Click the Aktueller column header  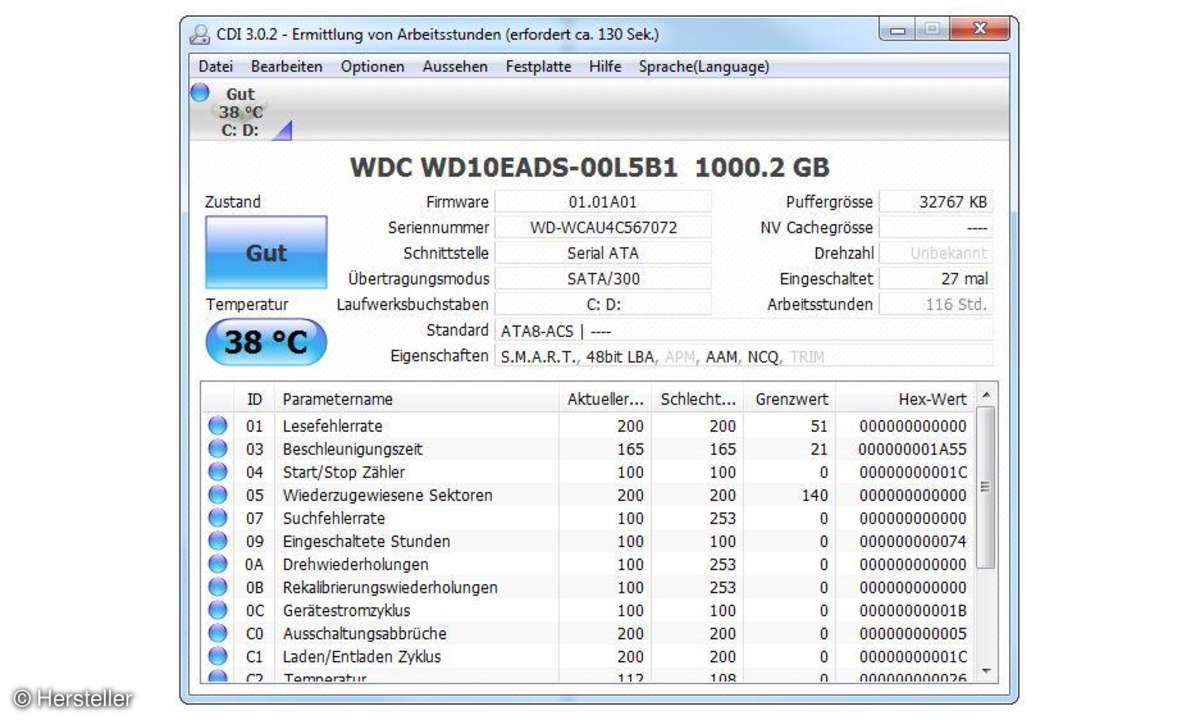click(x=605, y=399)
